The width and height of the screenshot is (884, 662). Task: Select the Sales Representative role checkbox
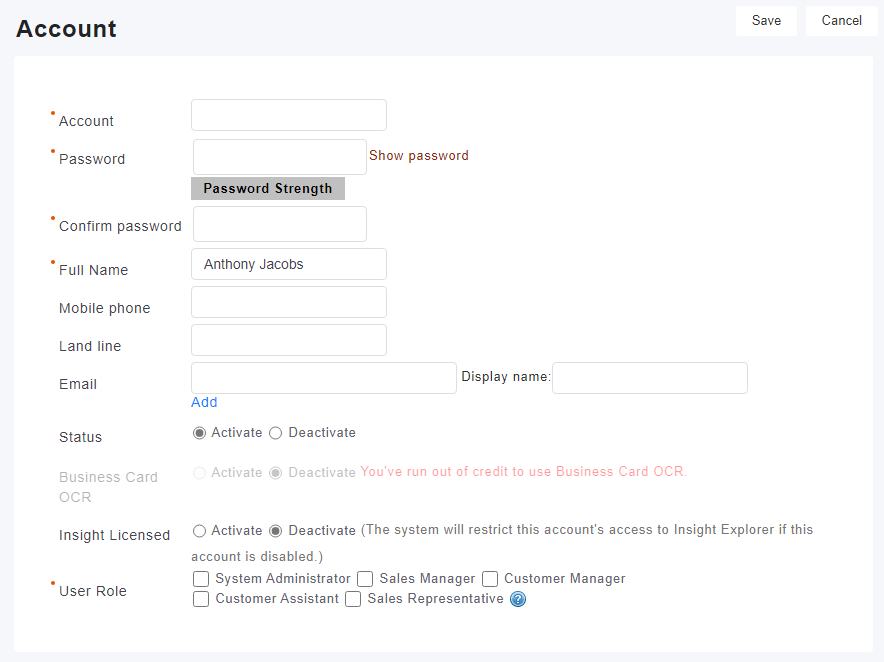point(353,599)
